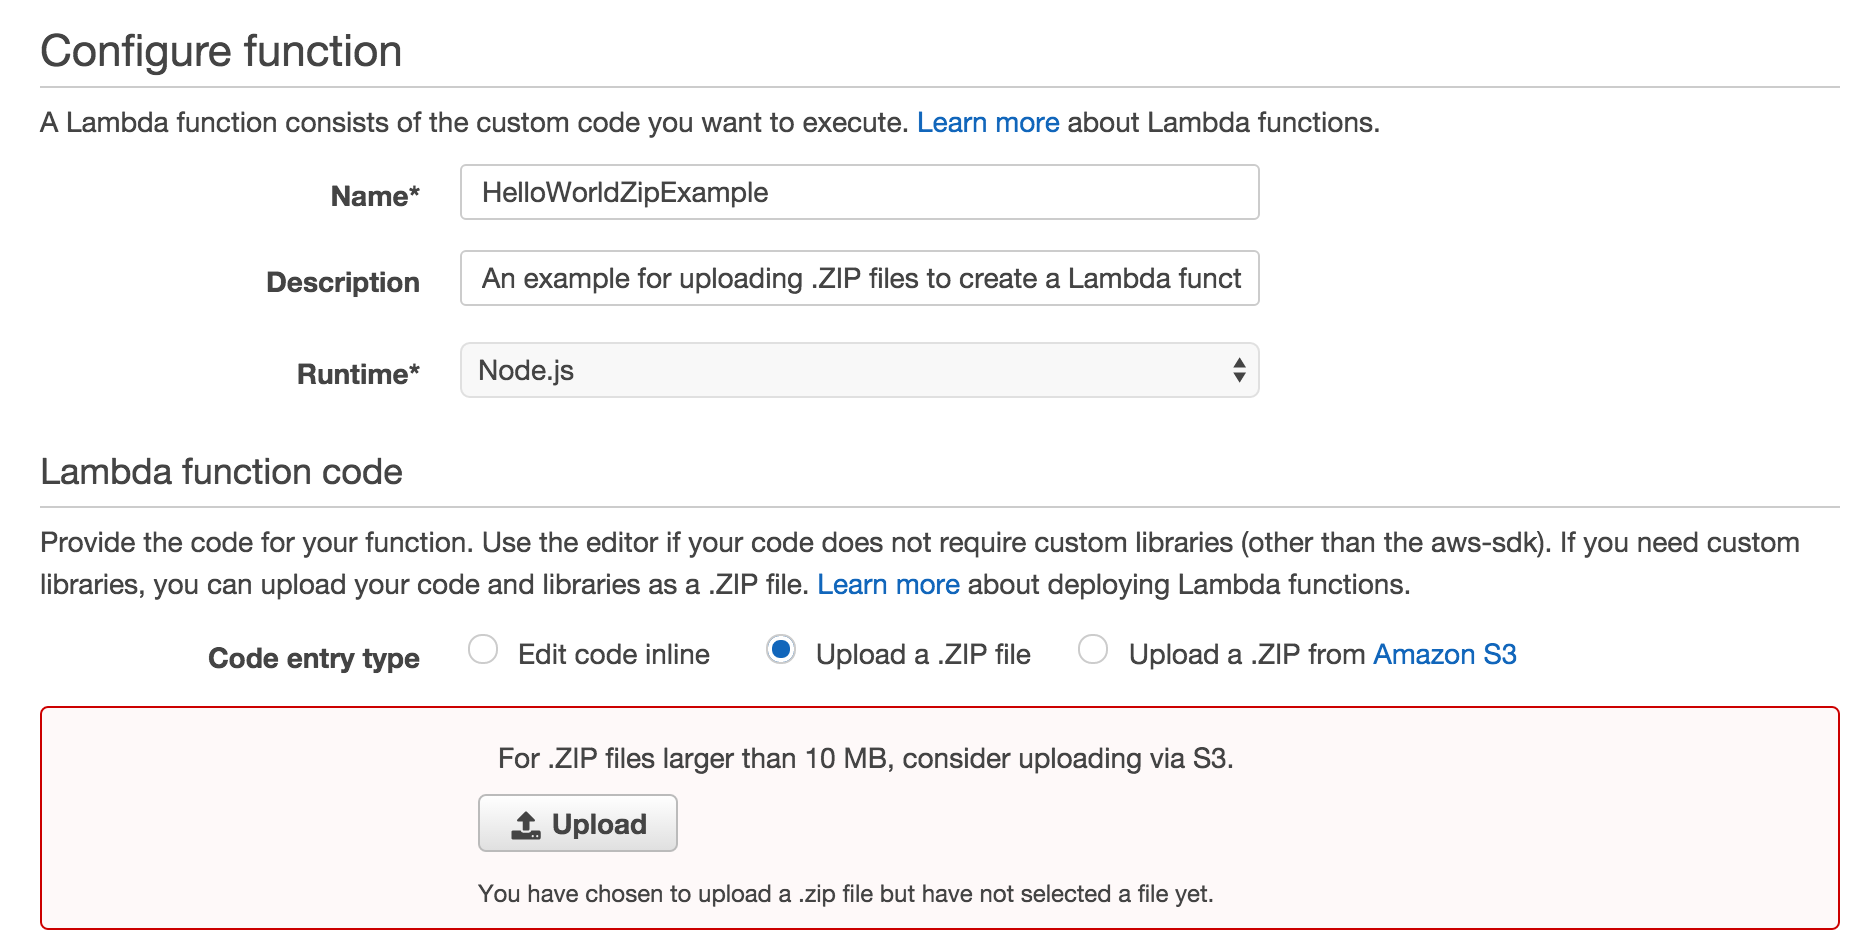
Task: Click the Name* field label
Action: click(375, 196)
